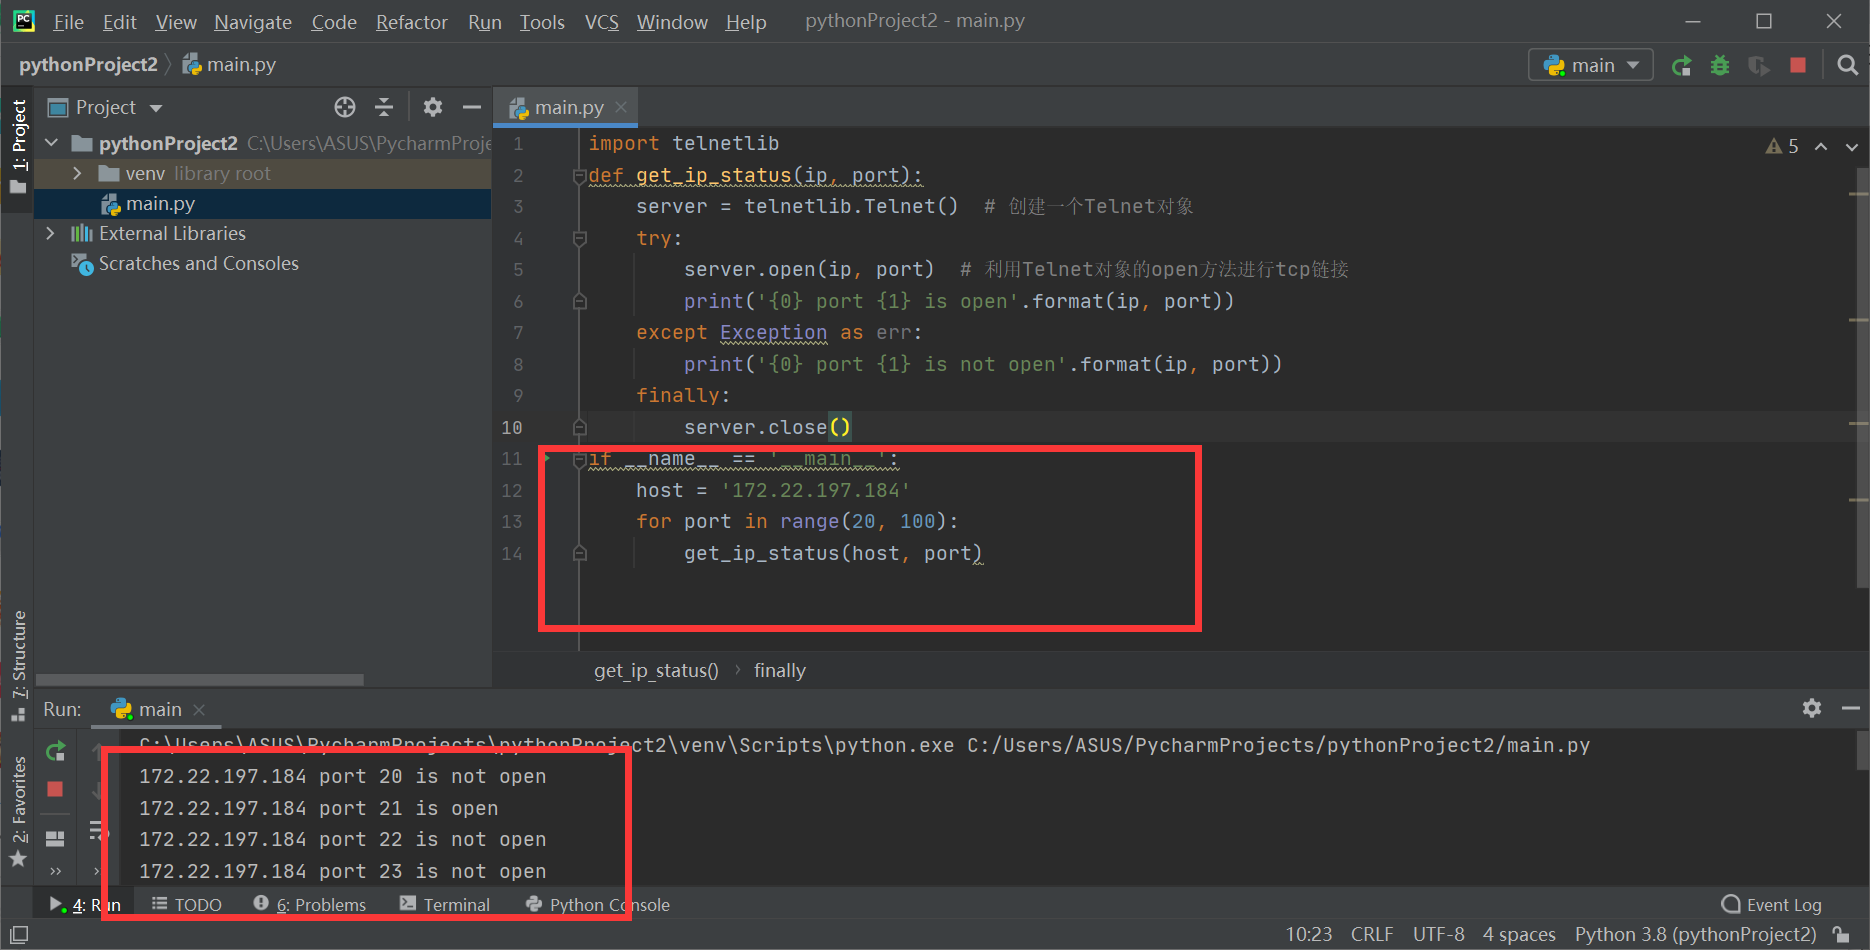
Task: Open the Navigate menu
Action: tap(253, 22)
